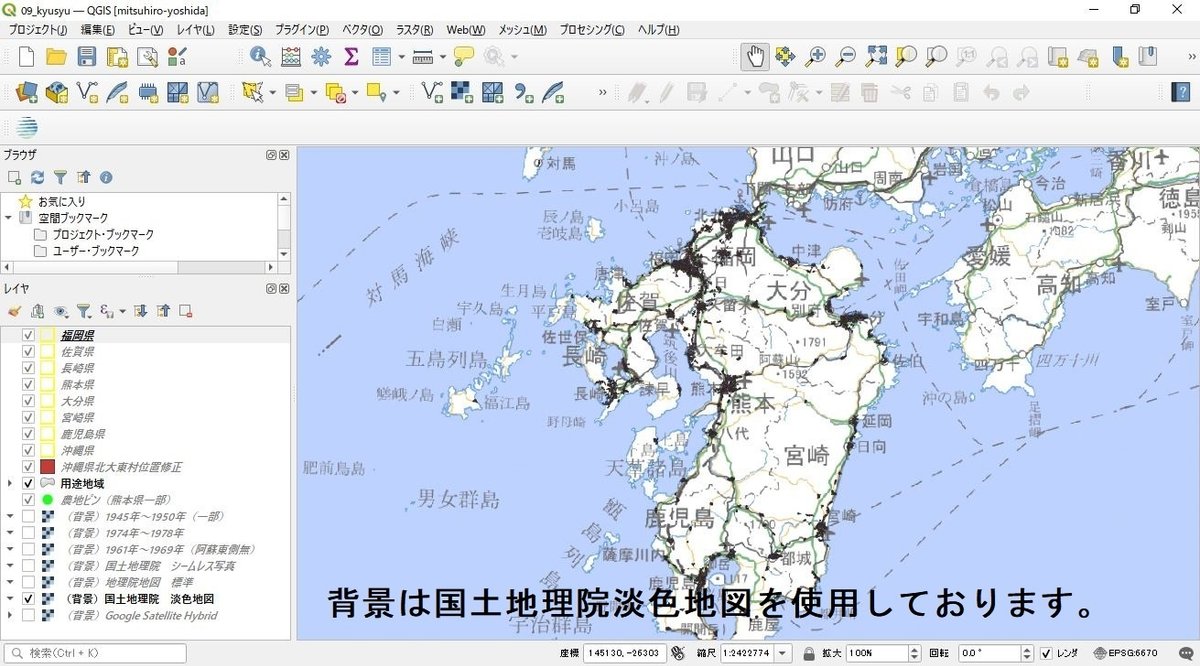Click the Remove Layer icon in Layers panel
This screenshot has height=666, width=1200.
[x=185, y=311]
